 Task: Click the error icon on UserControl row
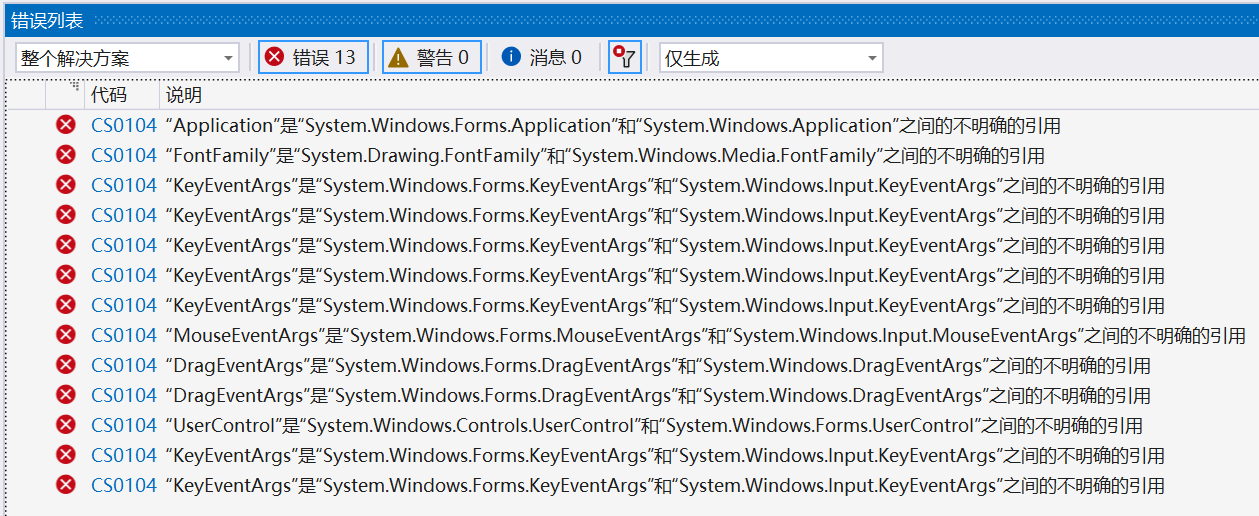click(x=66, y=425)
